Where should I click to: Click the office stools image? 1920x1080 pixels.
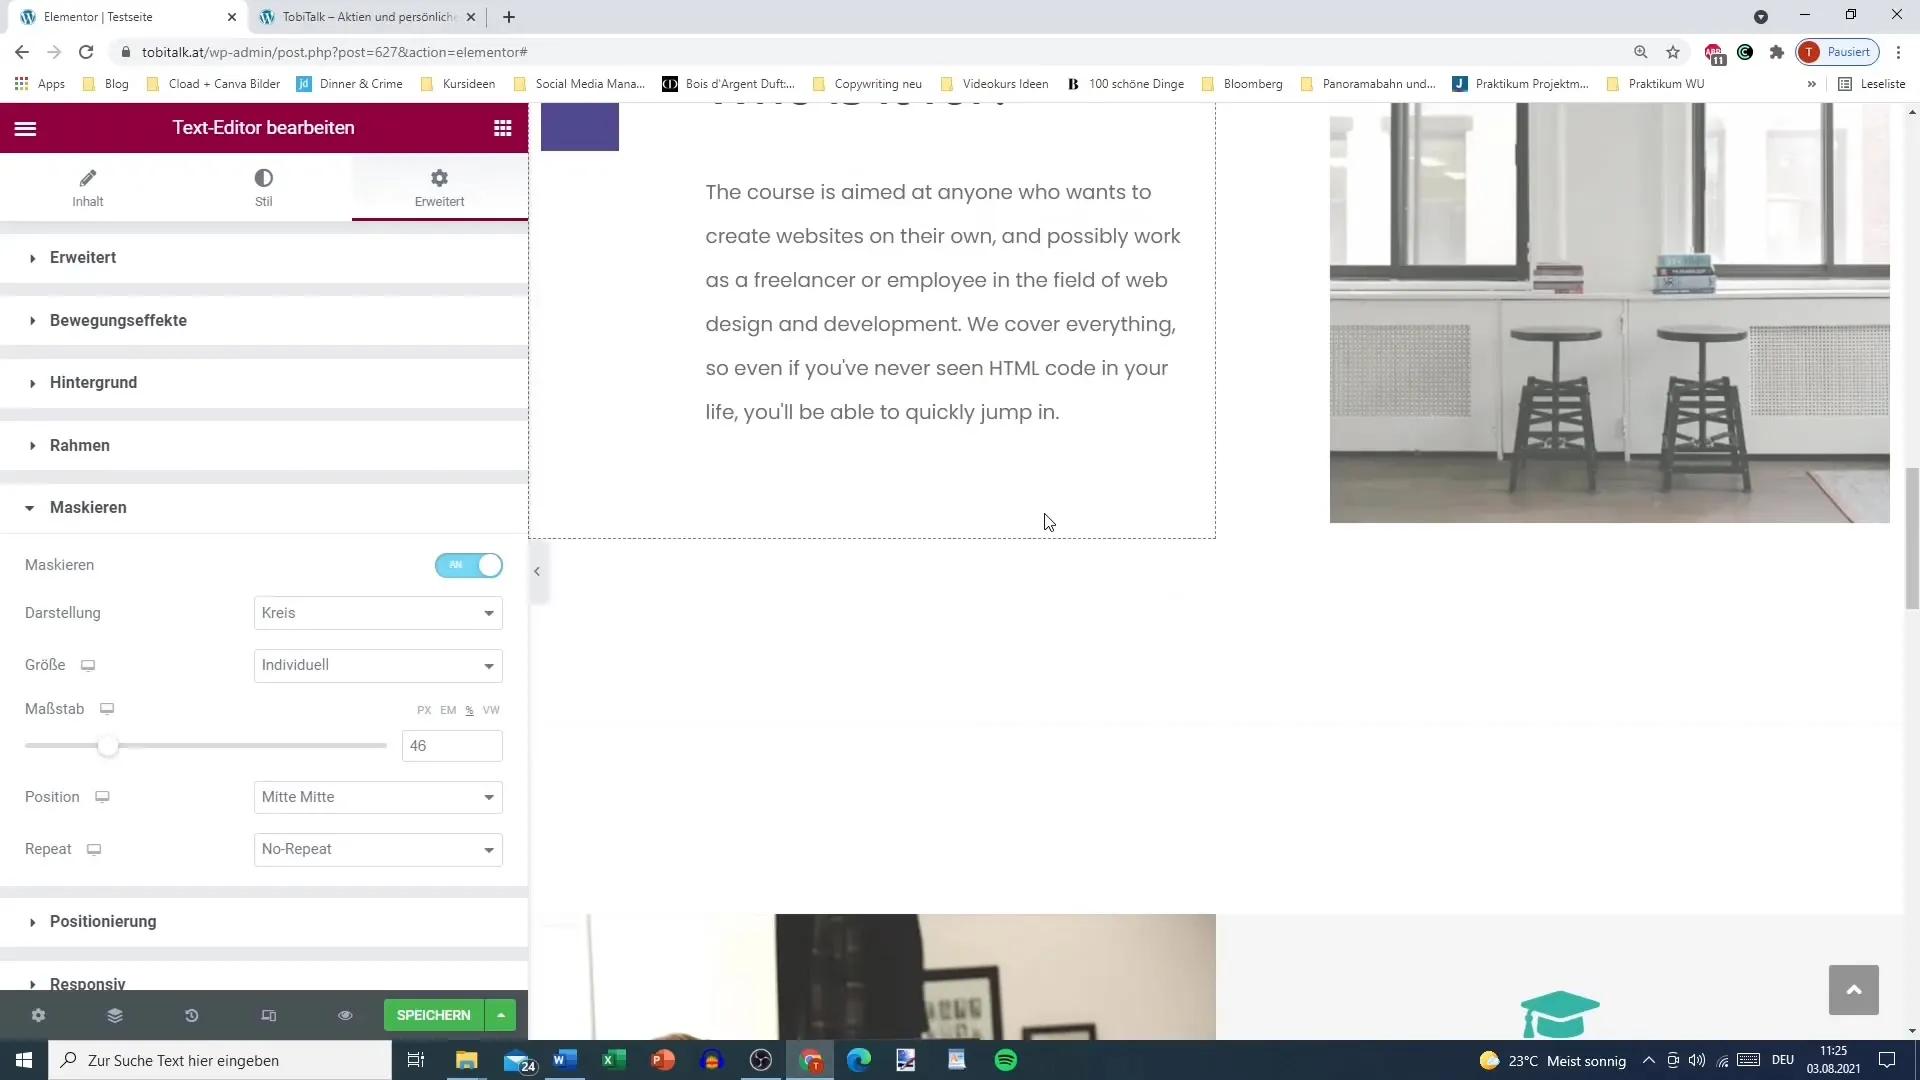pos(1610,312)
